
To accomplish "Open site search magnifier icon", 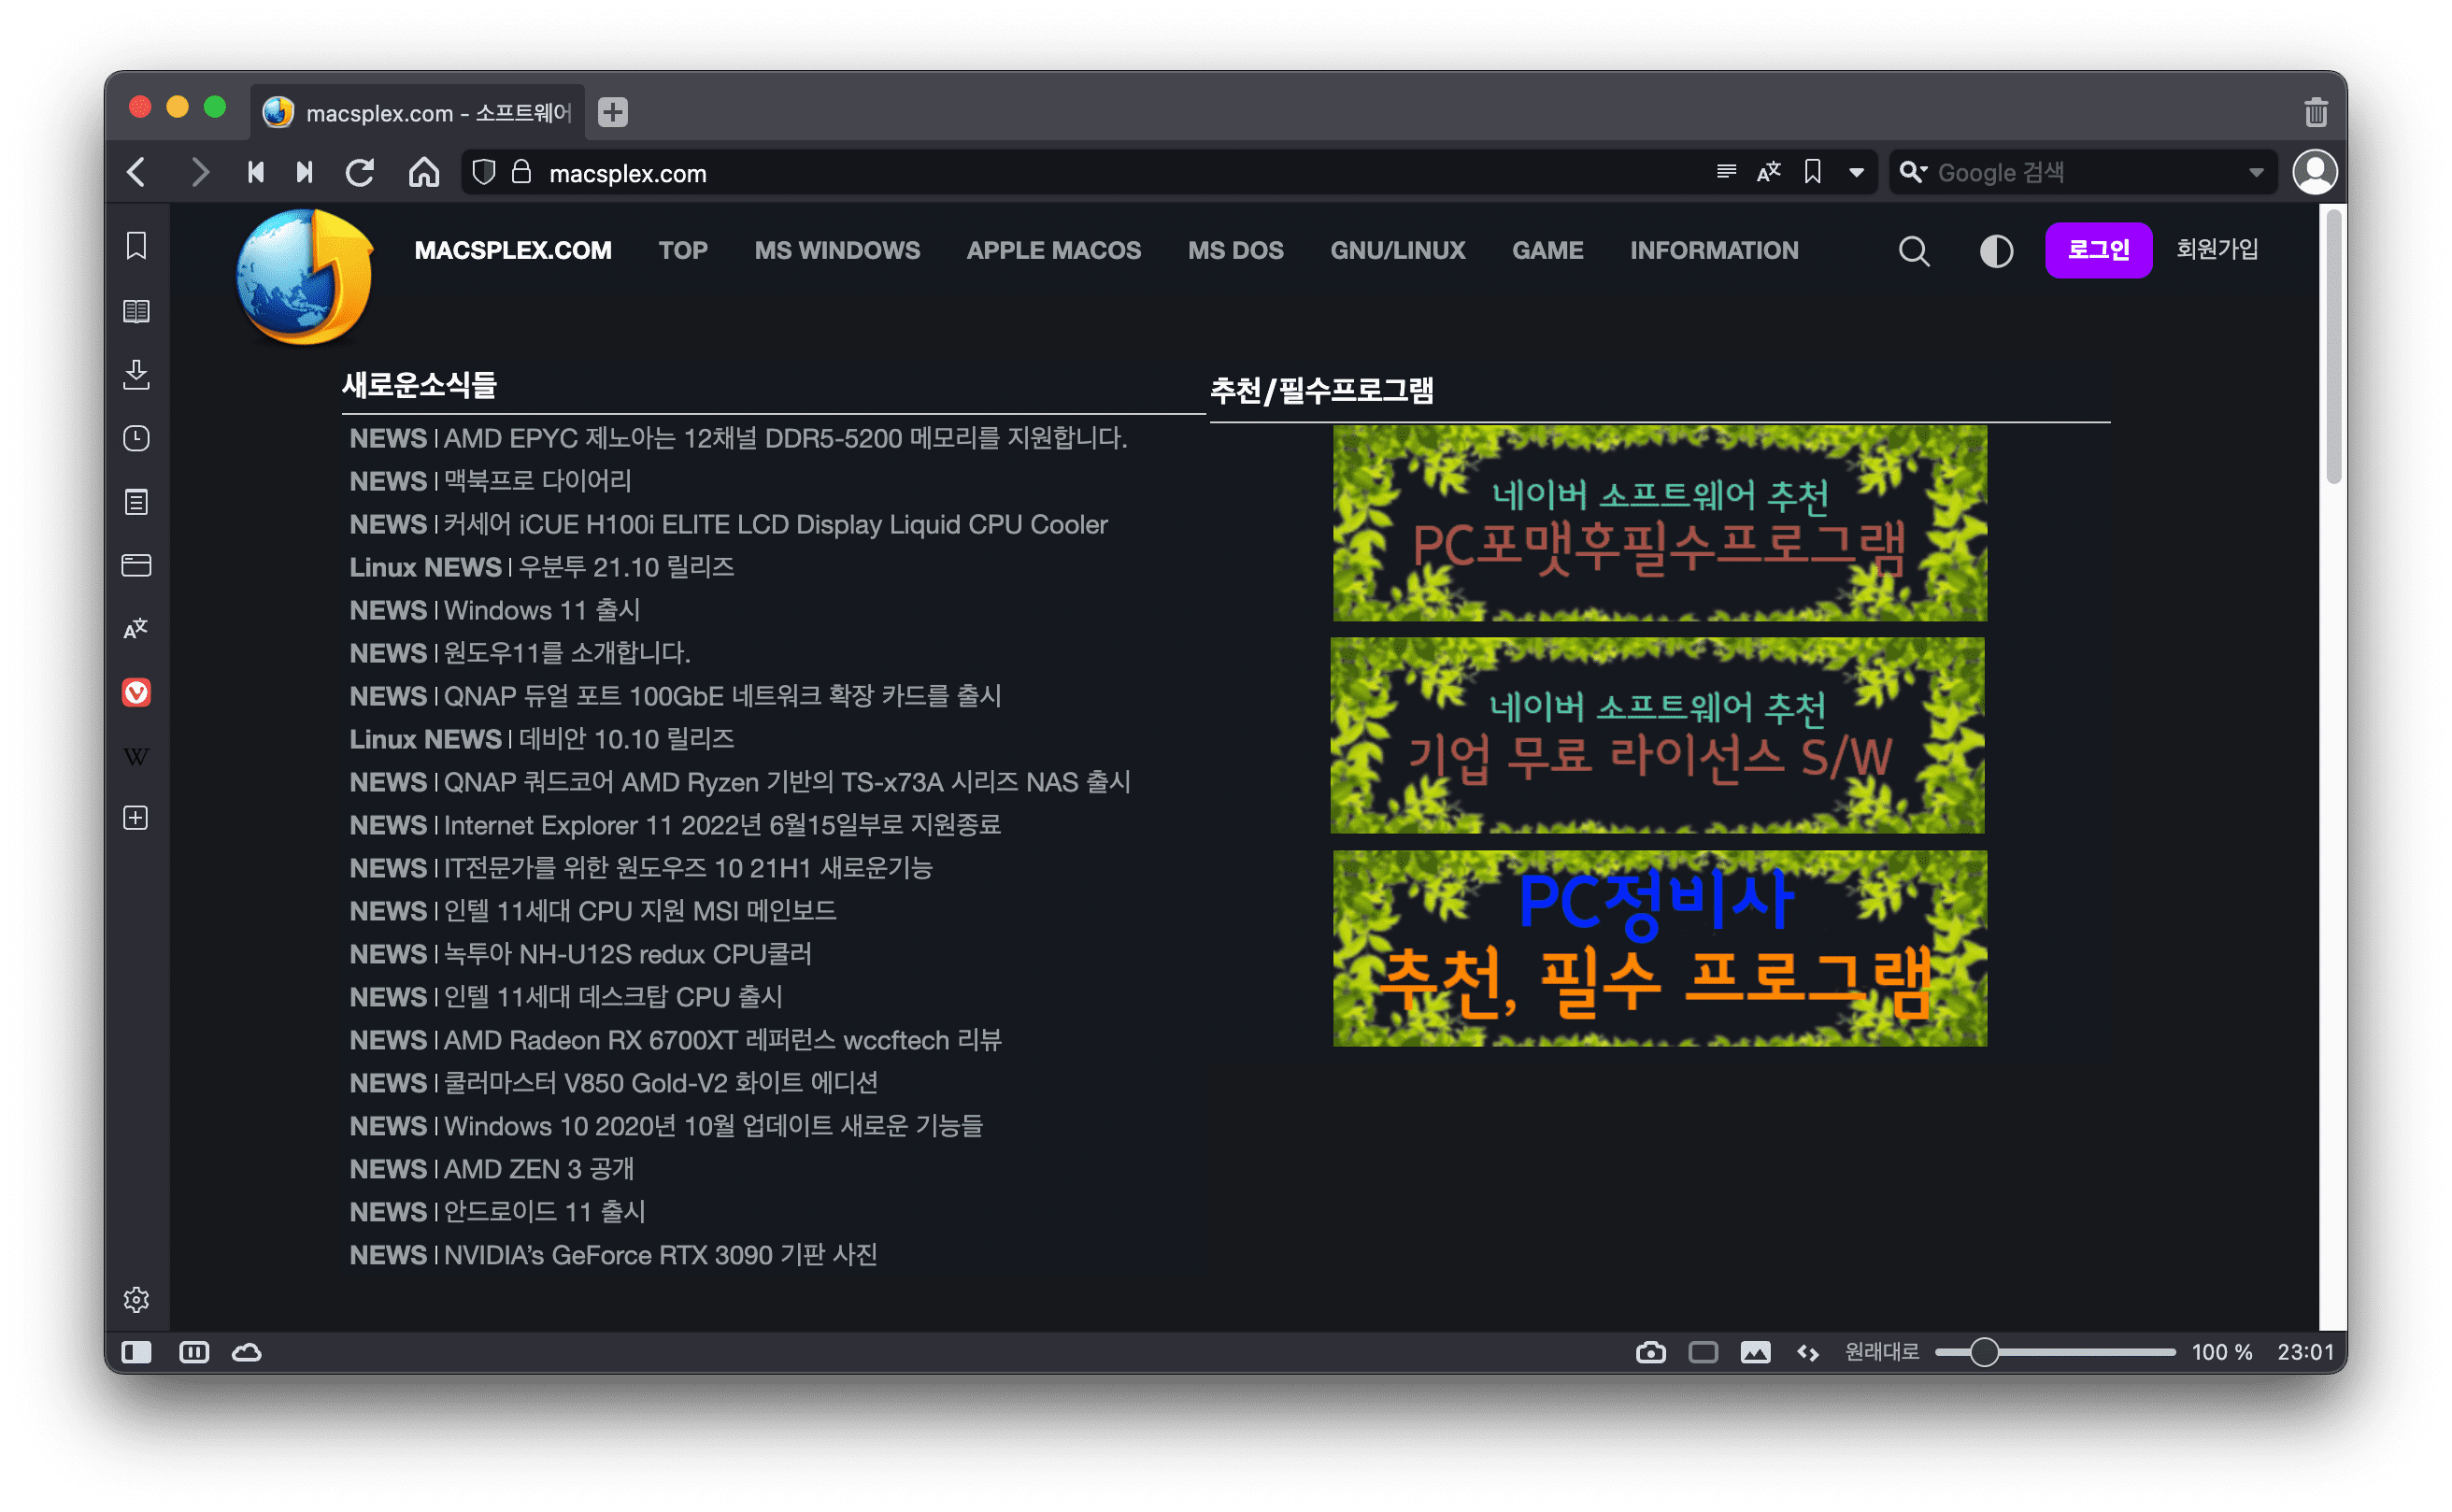I will 1914,250.
